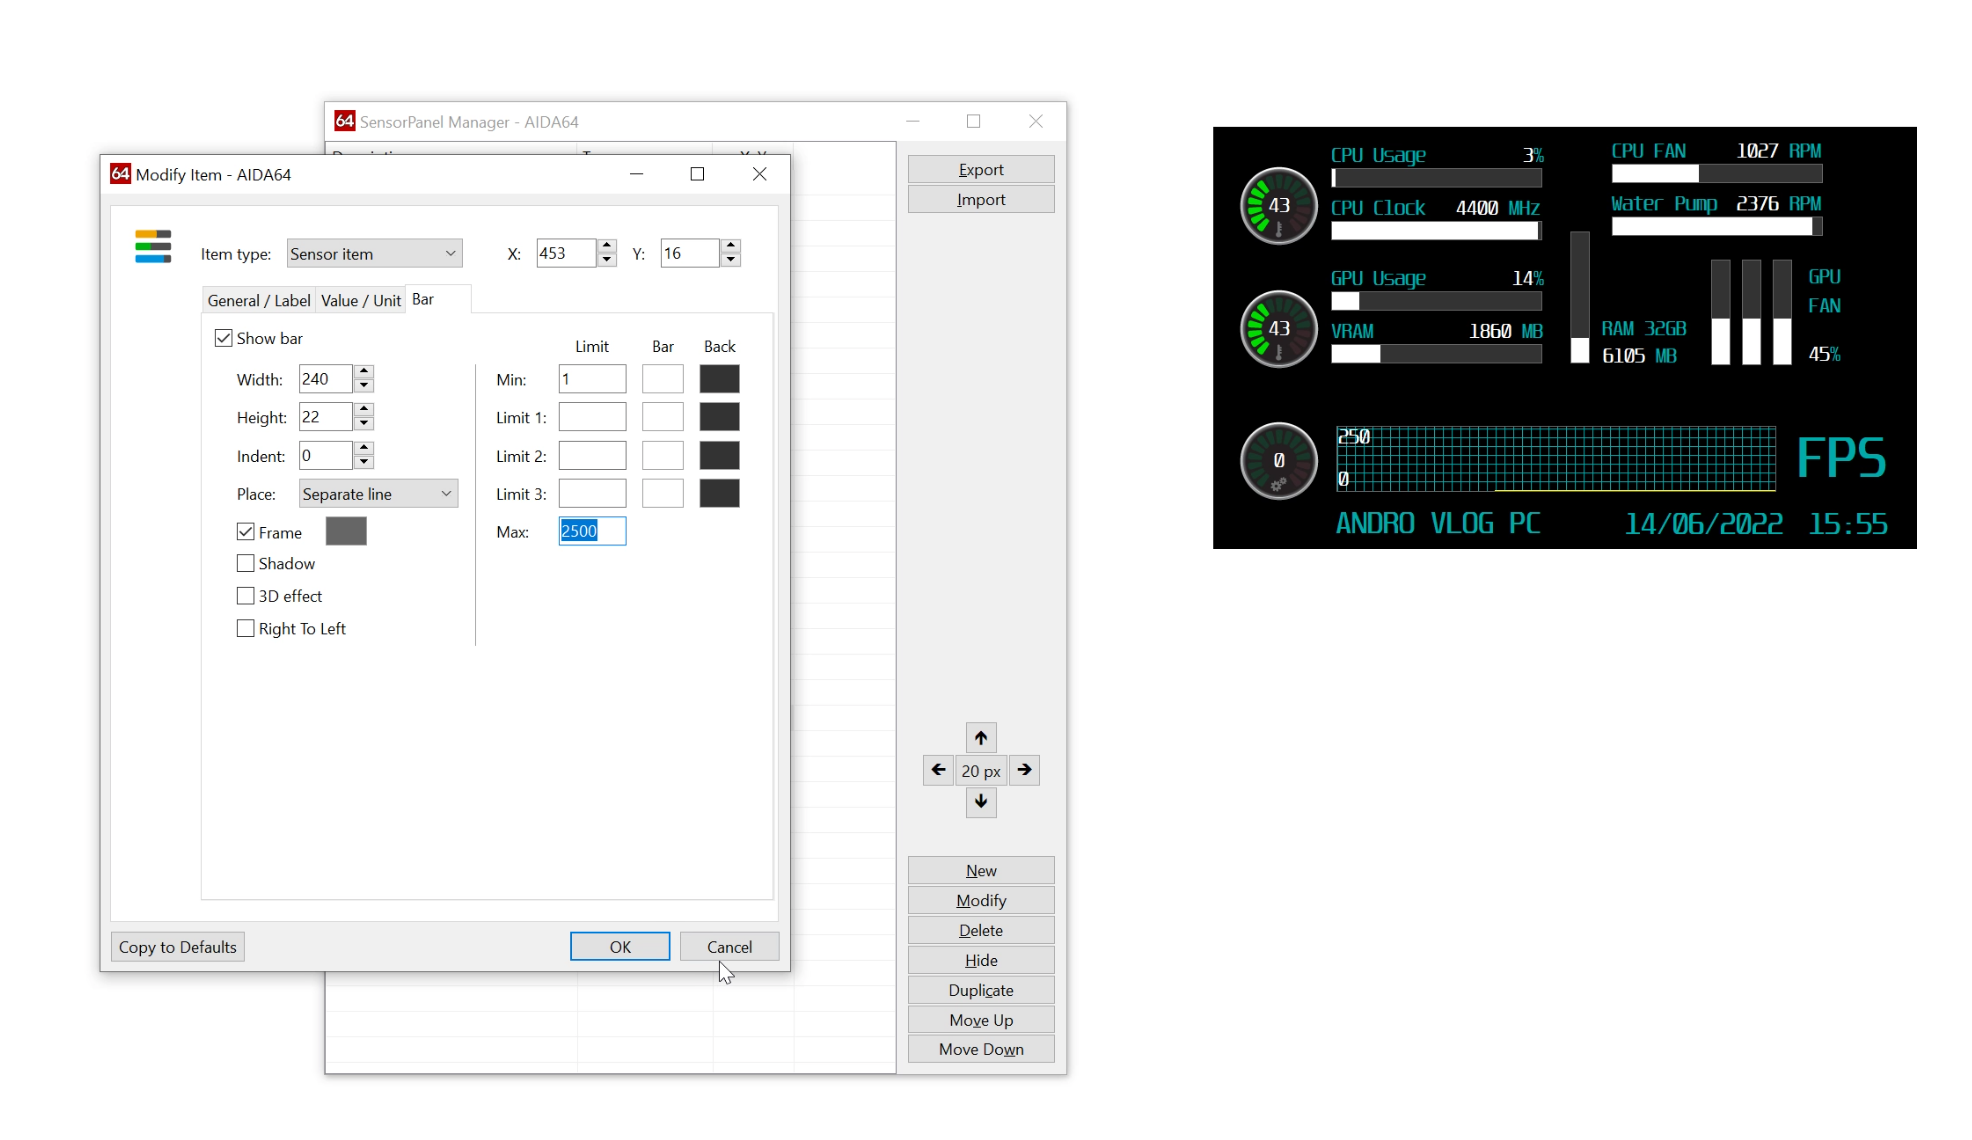Click the Height value field
The width and height of the screenshot is (1972, 1140).
click(326, 417)
